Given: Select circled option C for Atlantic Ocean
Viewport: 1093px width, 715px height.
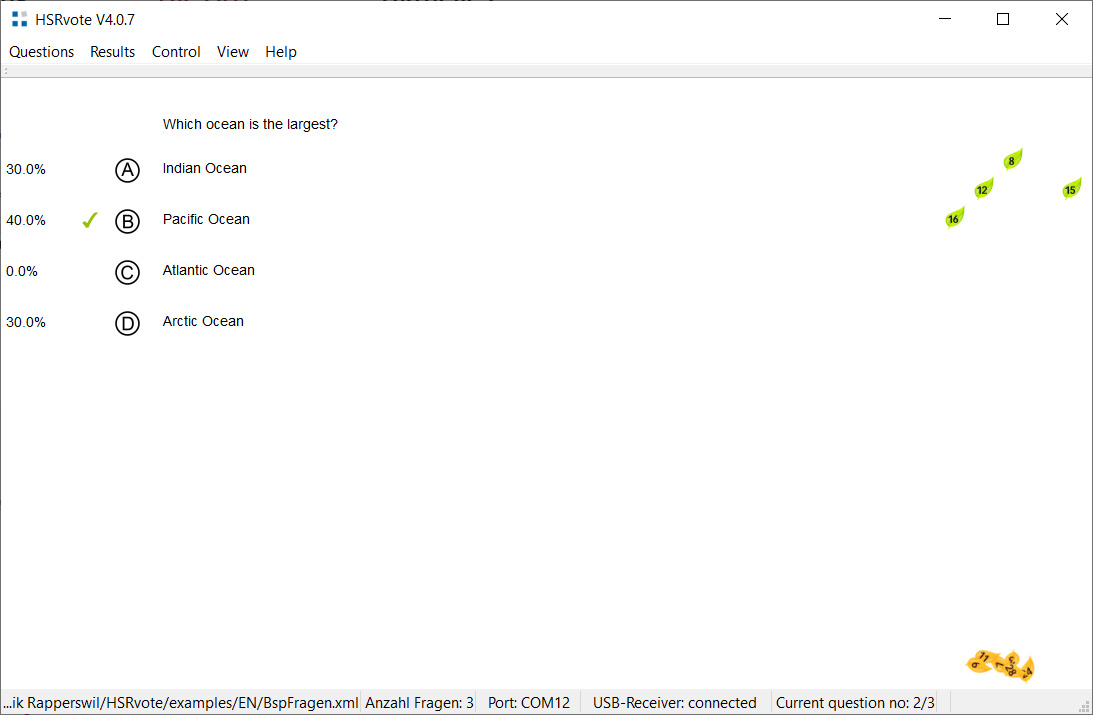Looking at the screenshot, I should (x=127, y=272).
